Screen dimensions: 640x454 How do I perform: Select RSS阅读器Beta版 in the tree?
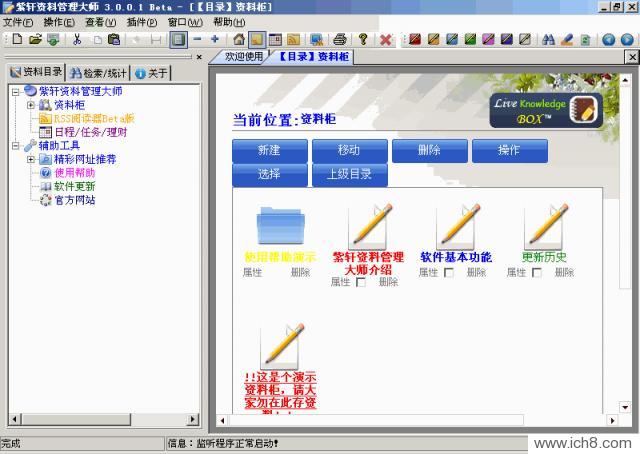pyautogui.click(x=94, y=119)
